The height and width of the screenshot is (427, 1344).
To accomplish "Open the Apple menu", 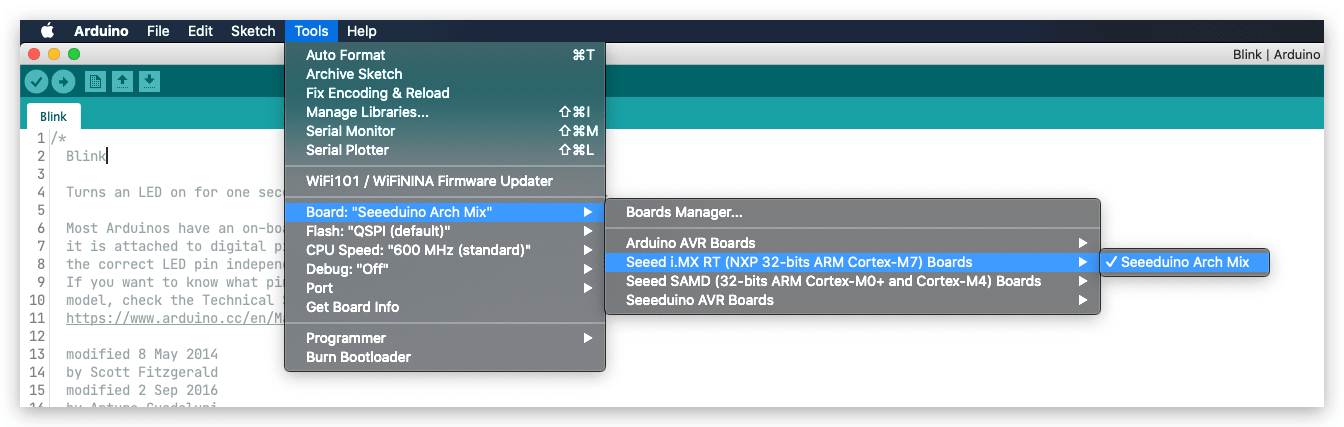I will point(46,31).
